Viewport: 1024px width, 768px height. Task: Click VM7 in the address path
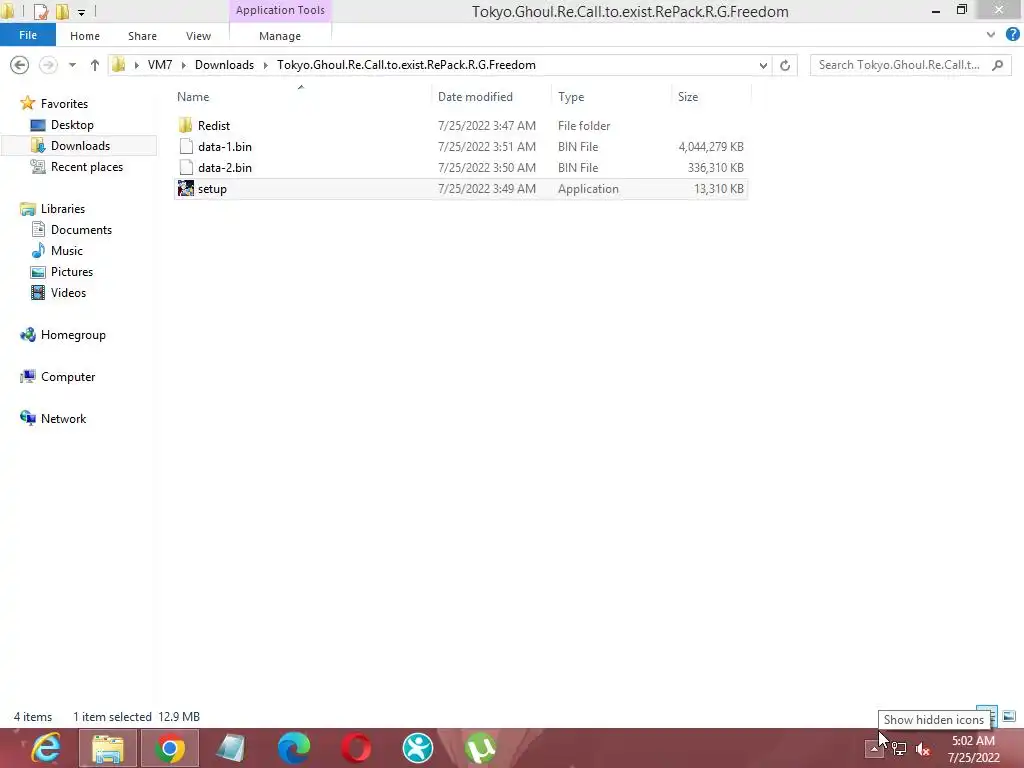[160, 65]
